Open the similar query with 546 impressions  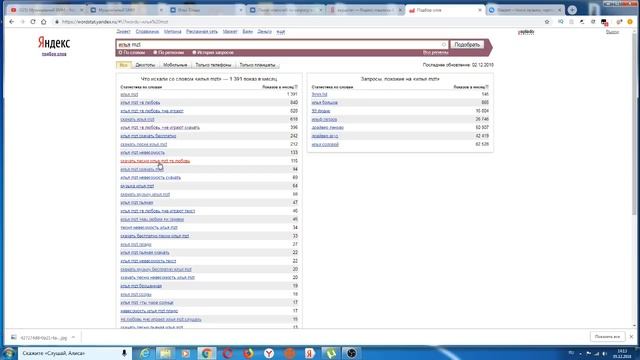(319, 94)
